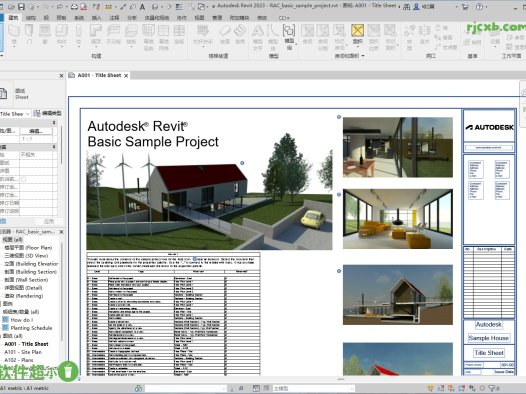Select Floor Plan node in Project Browser

tap(28, 247)
